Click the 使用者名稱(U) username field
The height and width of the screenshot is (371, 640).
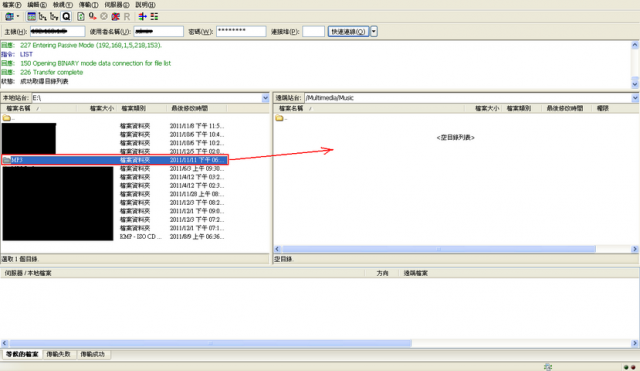click(158, 31)
